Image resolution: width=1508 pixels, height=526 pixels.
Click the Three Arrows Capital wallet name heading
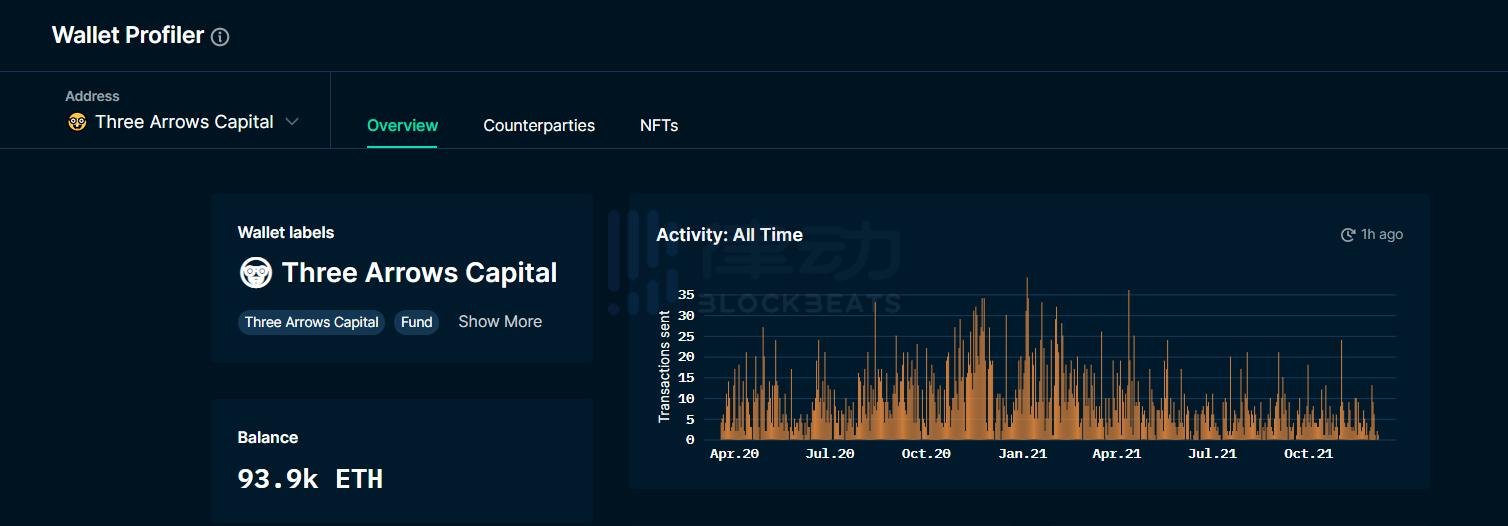(x=420, y=273)
